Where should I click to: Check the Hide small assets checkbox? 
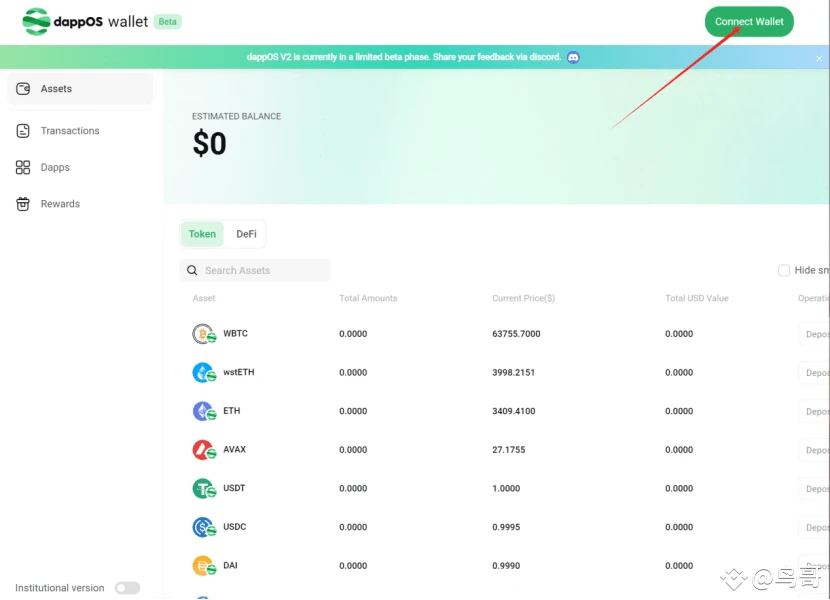784,271
